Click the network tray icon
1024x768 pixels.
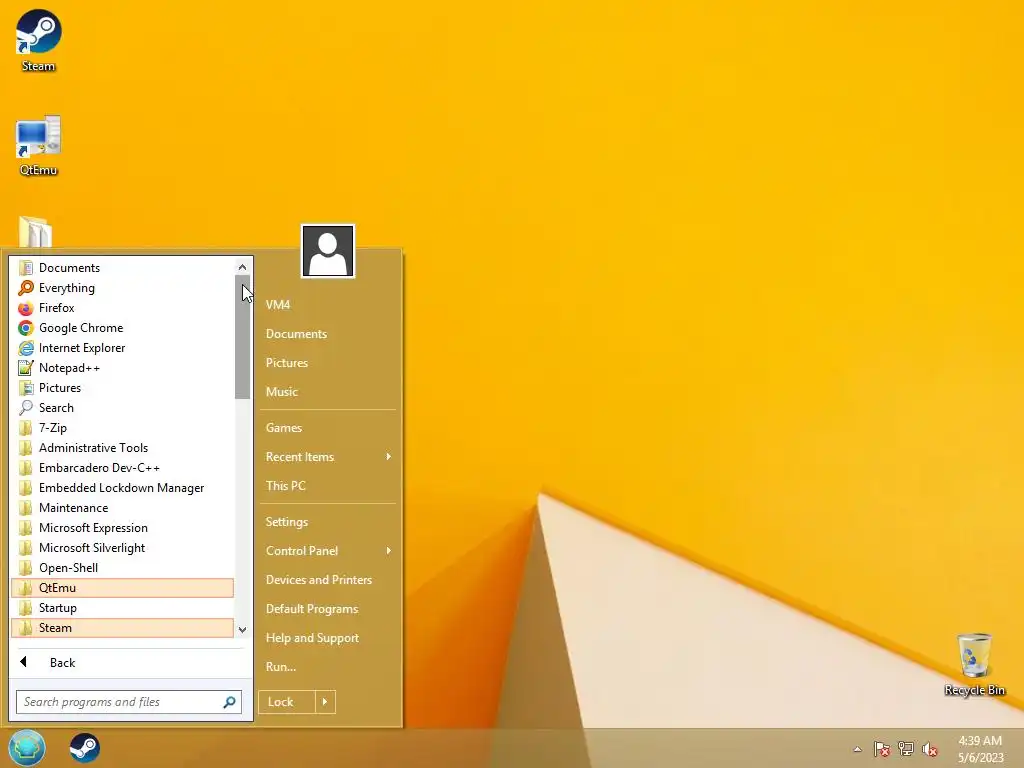[x=906, y=749]
